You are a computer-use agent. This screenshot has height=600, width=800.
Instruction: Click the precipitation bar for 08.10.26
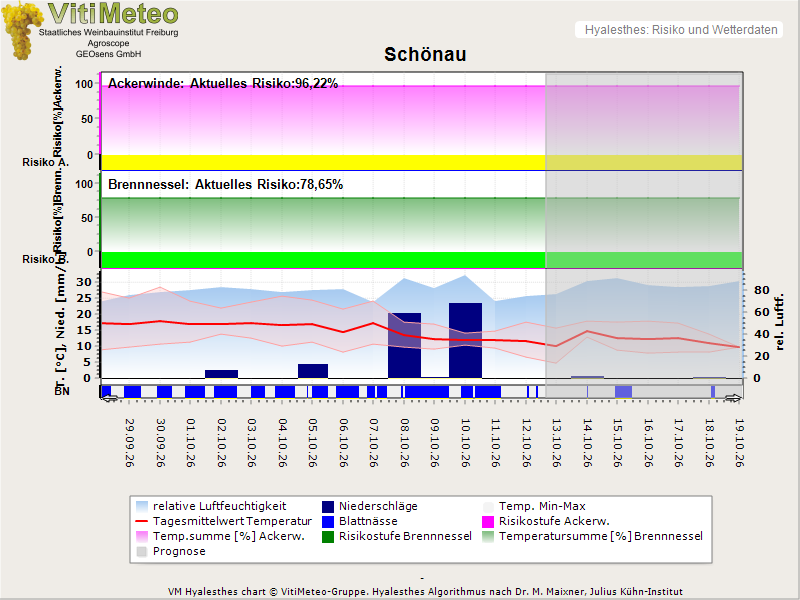tap(405, 345)
